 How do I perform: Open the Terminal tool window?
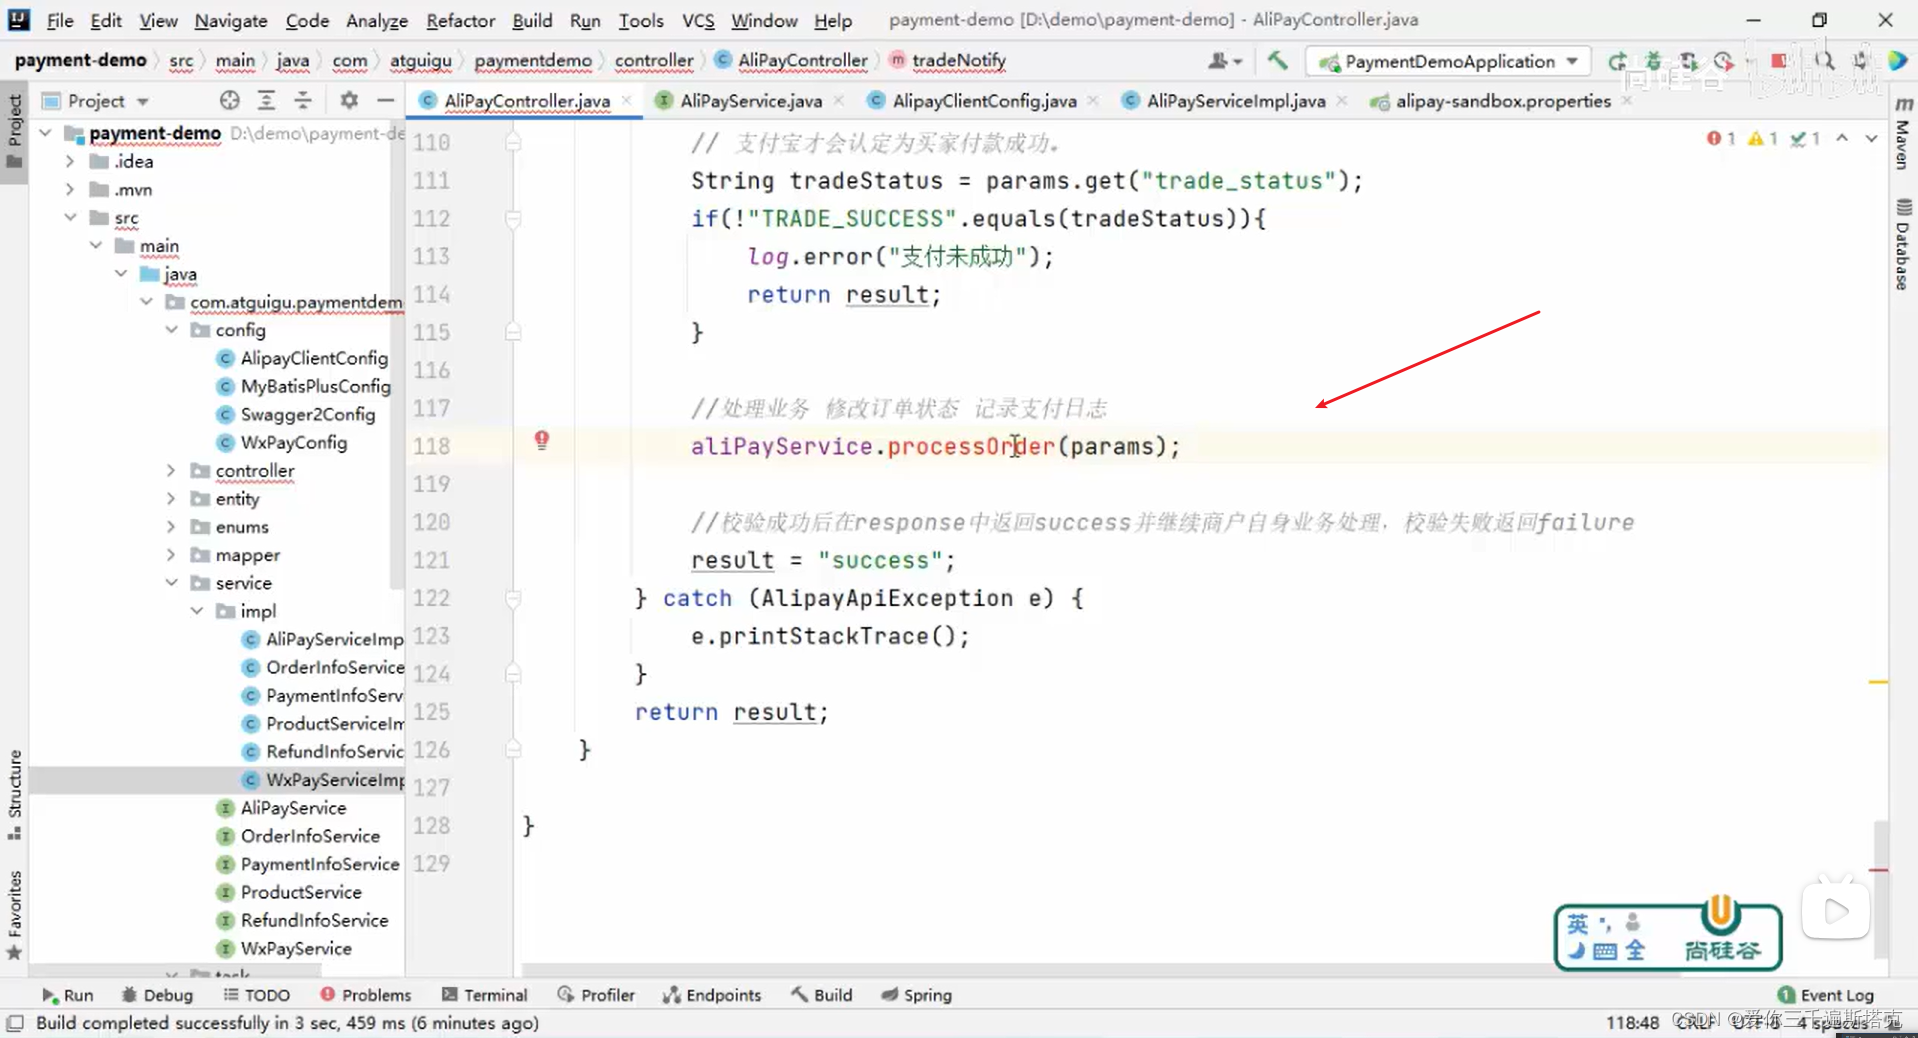coord(485,995)
